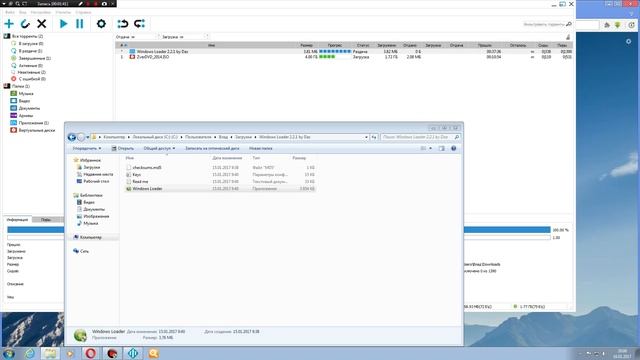The height and width of the screenshot is (360, 640).
Task: Switch to the Пиры tab
Action: tap(46, 220)
